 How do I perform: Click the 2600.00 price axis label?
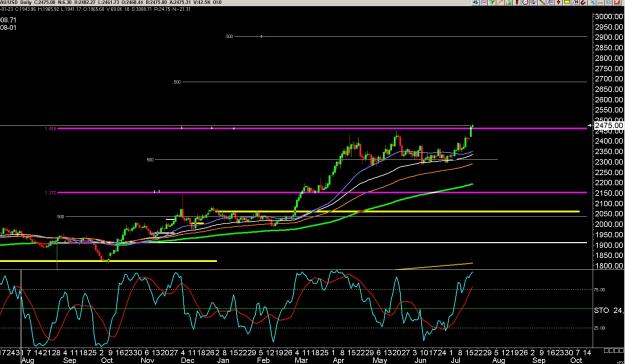(609, 99)
